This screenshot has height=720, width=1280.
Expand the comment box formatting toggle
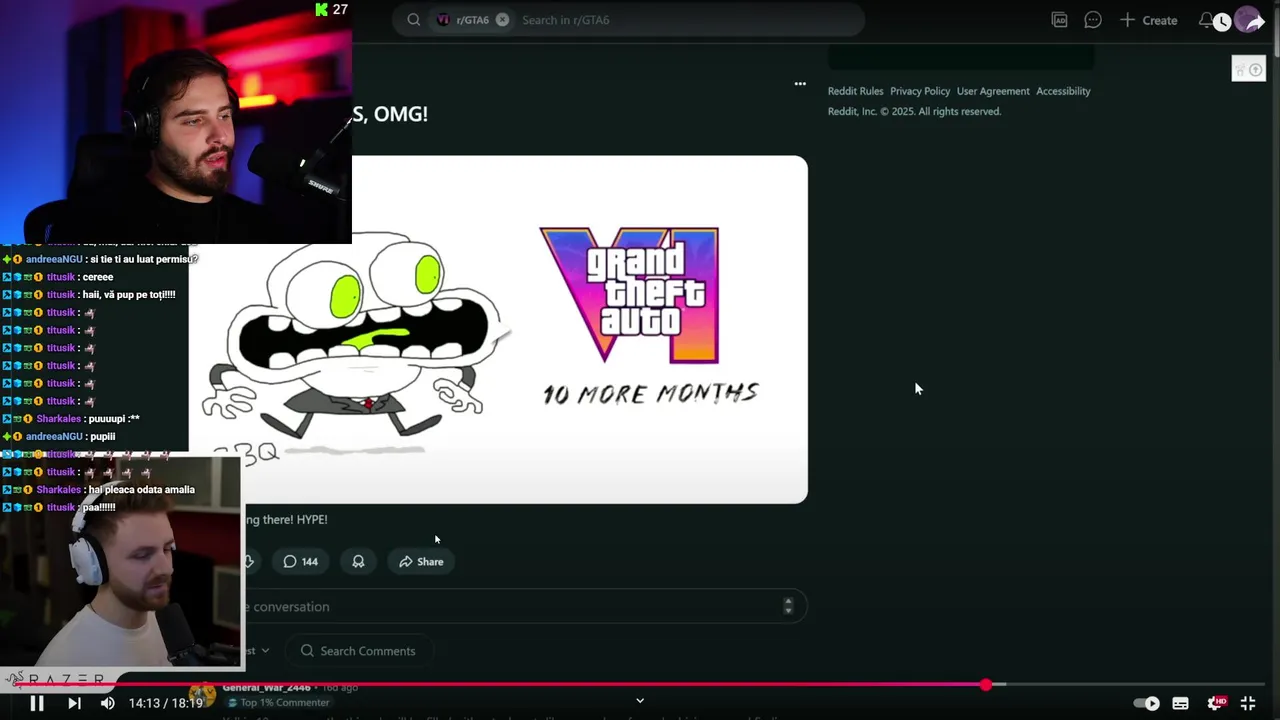click(788, 606)
